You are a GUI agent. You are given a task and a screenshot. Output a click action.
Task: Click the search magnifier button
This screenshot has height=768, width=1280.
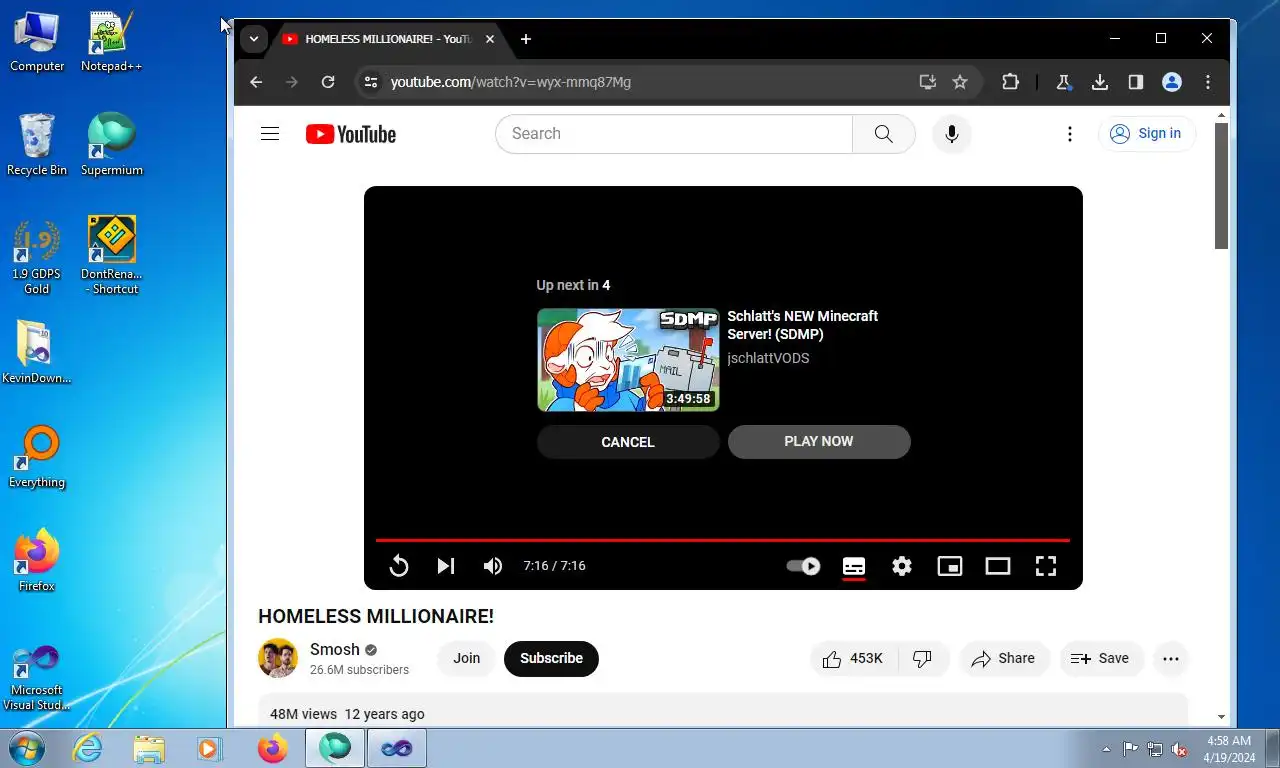pyautogui.click(x=884, y=134)
